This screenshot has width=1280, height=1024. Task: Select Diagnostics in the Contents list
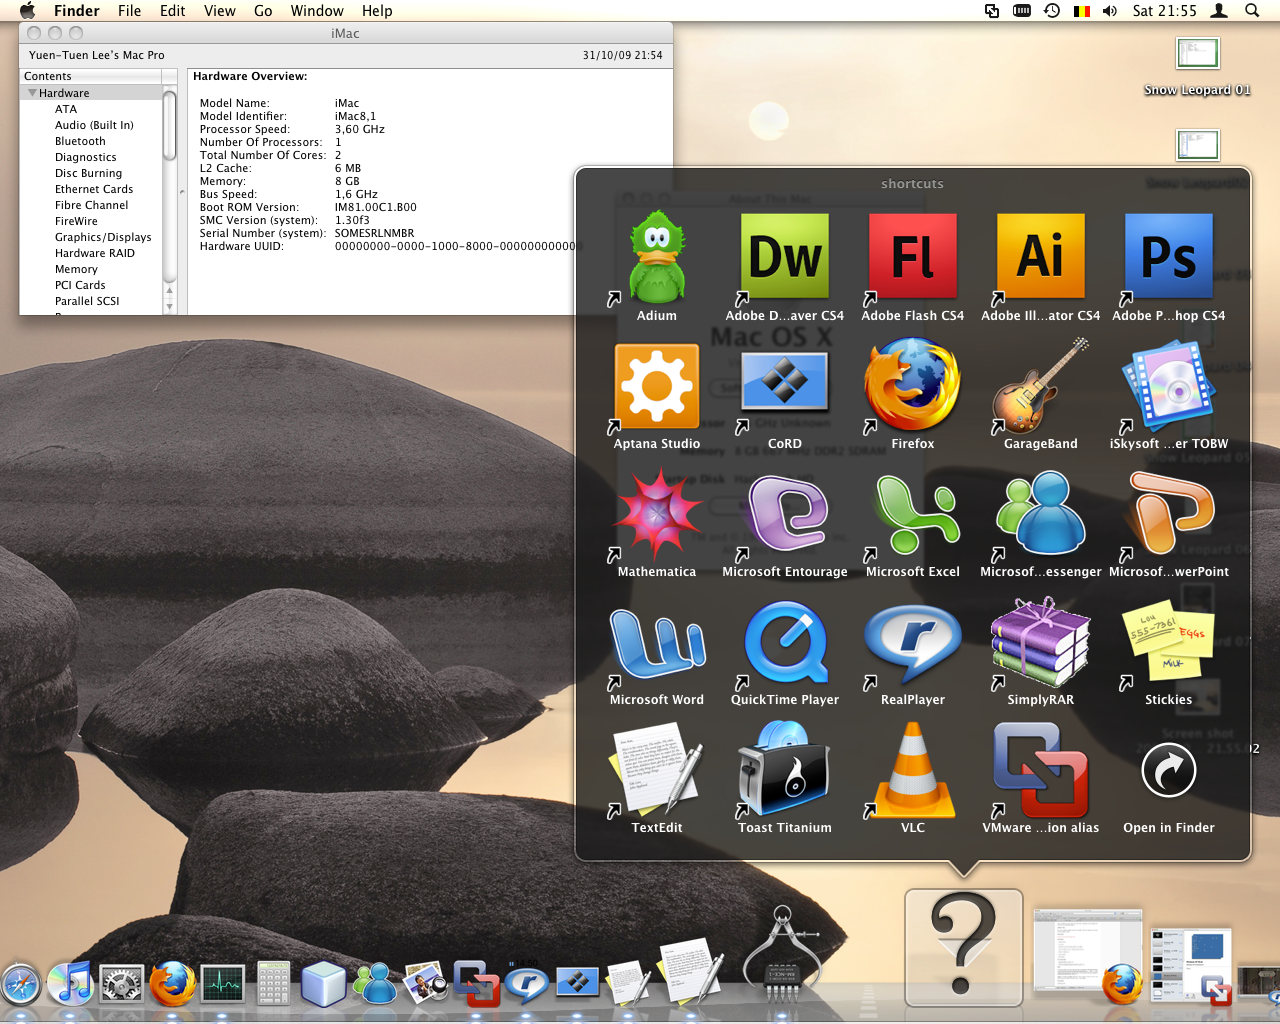(86, 157)
